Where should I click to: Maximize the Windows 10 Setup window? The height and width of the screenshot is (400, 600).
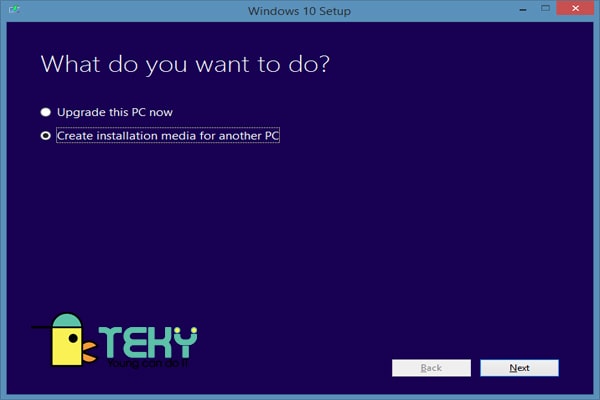tap(545, 8)
